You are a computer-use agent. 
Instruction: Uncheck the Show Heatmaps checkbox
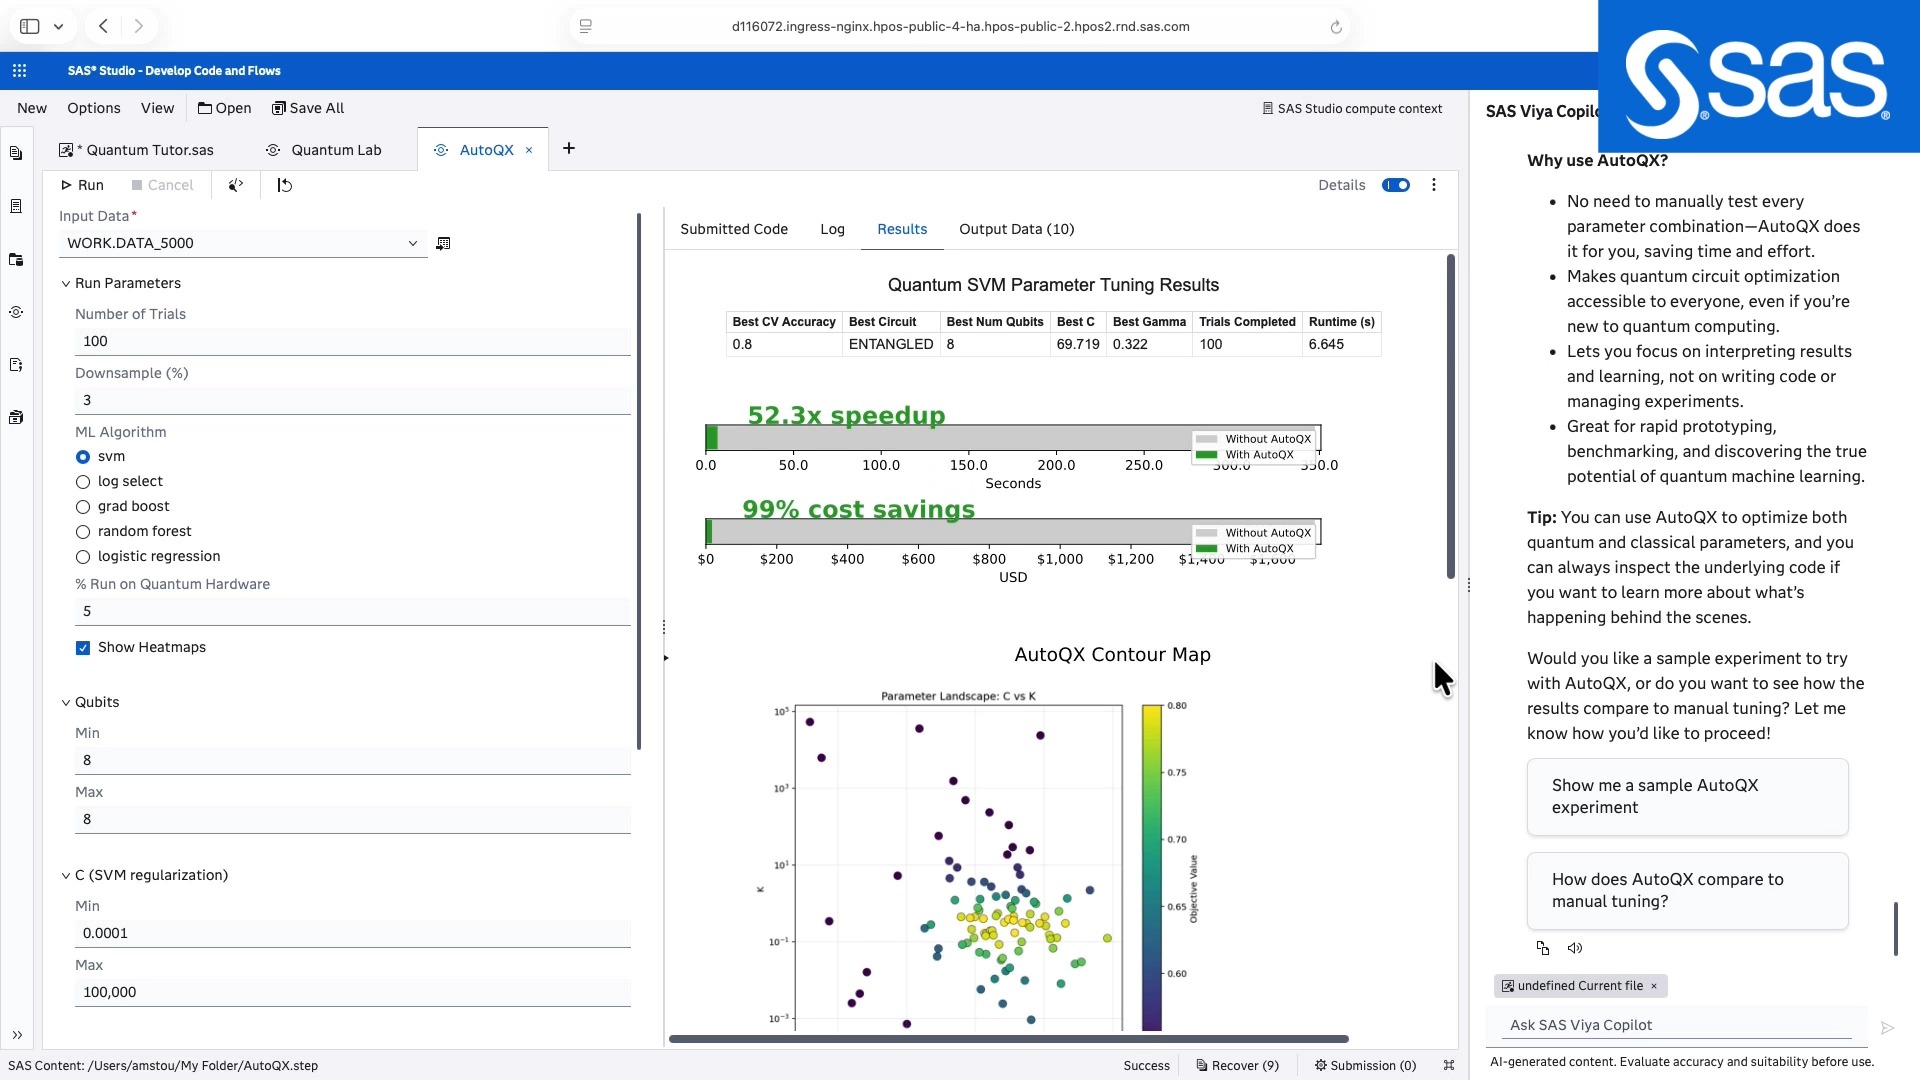[82, 648]
